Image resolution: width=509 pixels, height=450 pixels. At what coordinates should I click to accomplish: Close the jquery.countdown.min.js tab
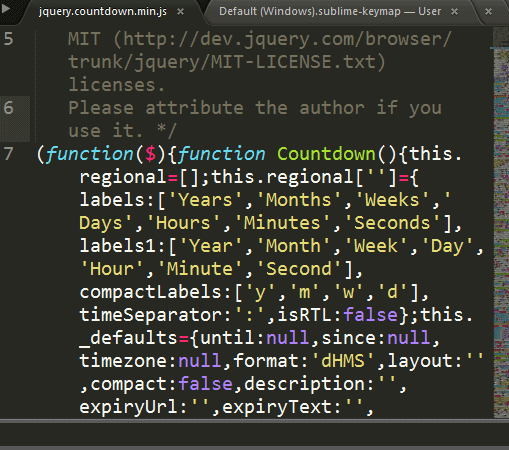(180, 12)
